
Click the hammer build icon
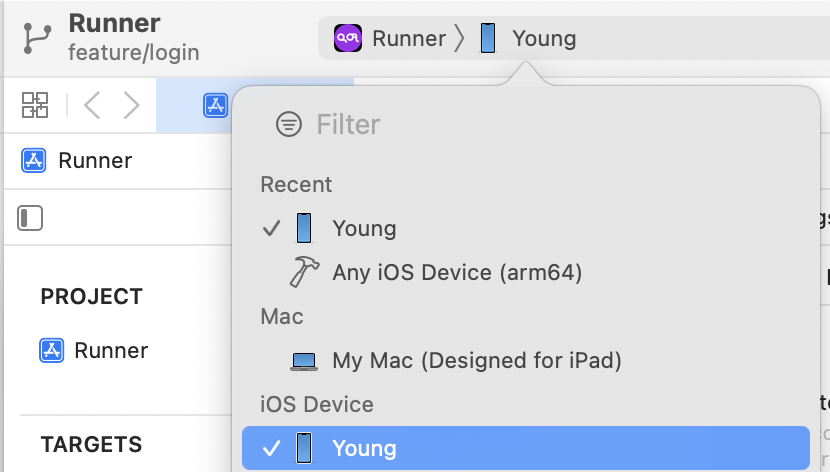pyautogui.click(x=304, y=272)
